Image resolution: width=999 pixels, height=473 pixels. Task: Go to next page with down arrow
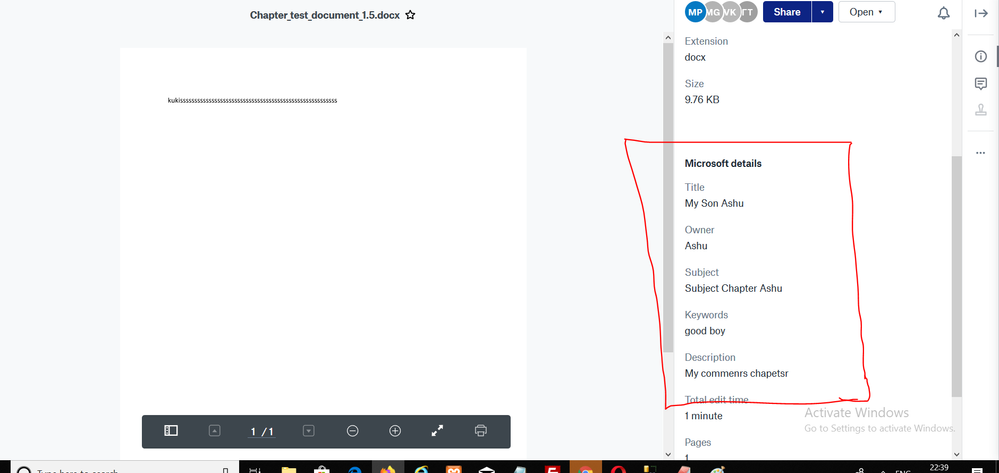coord(308,431)
